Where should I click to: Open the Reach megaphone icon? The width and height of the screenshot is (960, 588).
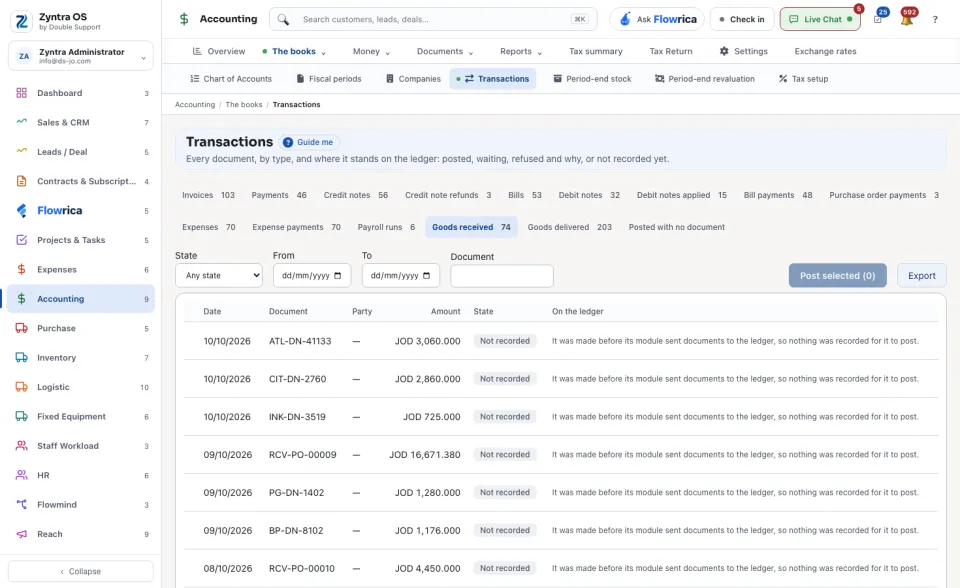pos(21,533)
